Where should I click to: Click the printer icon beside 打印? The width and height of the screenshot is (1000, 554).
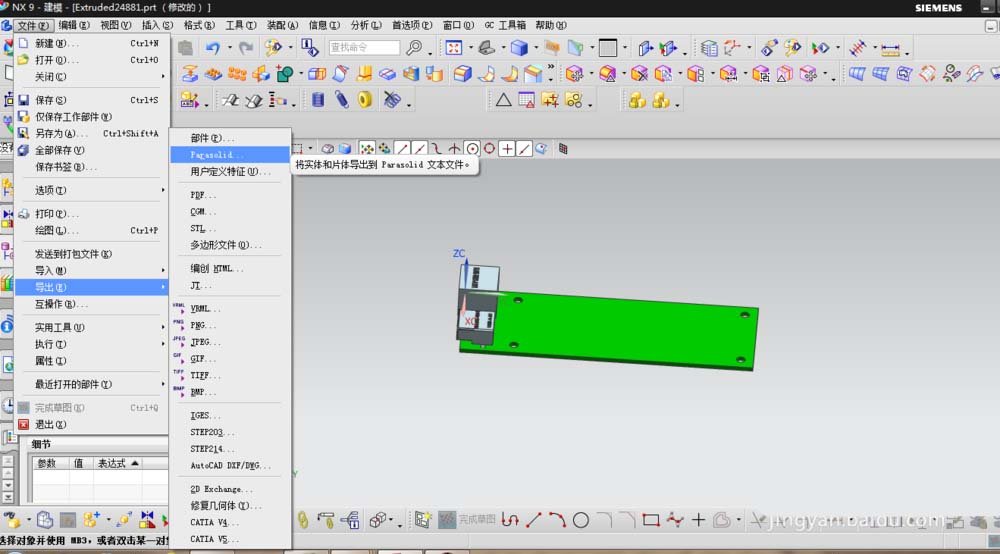[24, 214]
